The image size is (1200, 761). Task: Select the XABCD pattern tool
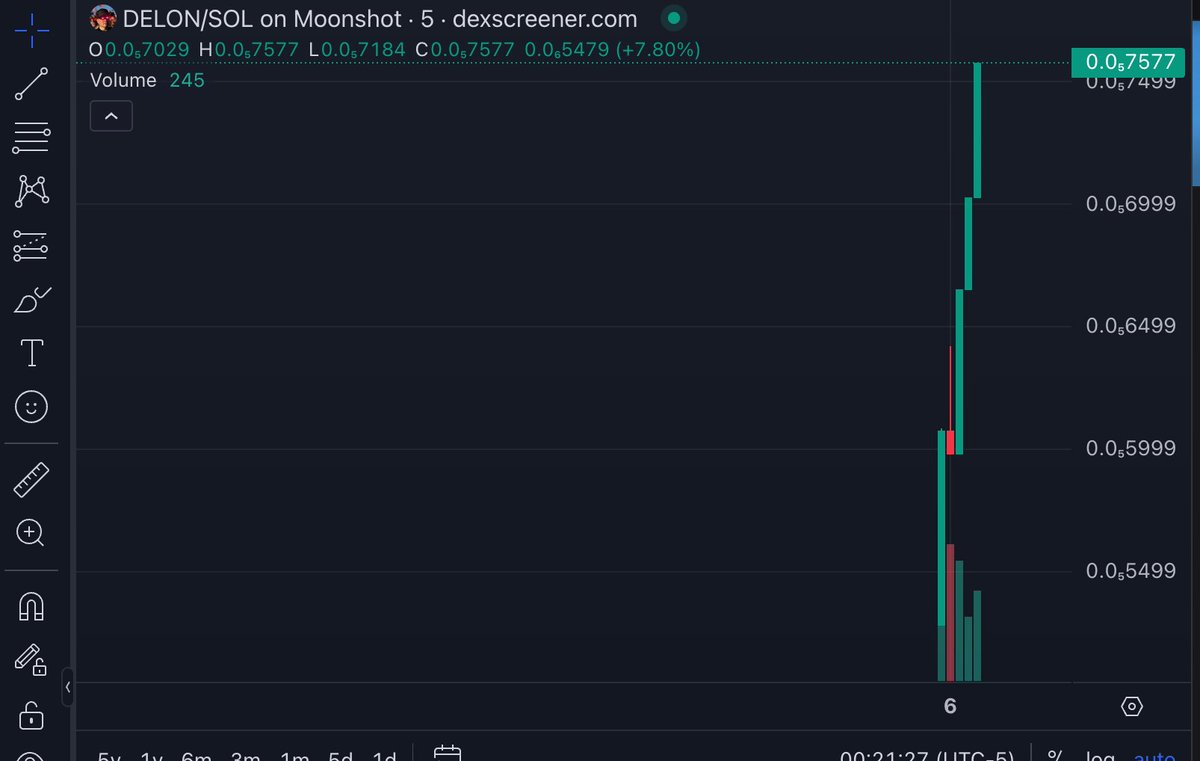point(31,190)
